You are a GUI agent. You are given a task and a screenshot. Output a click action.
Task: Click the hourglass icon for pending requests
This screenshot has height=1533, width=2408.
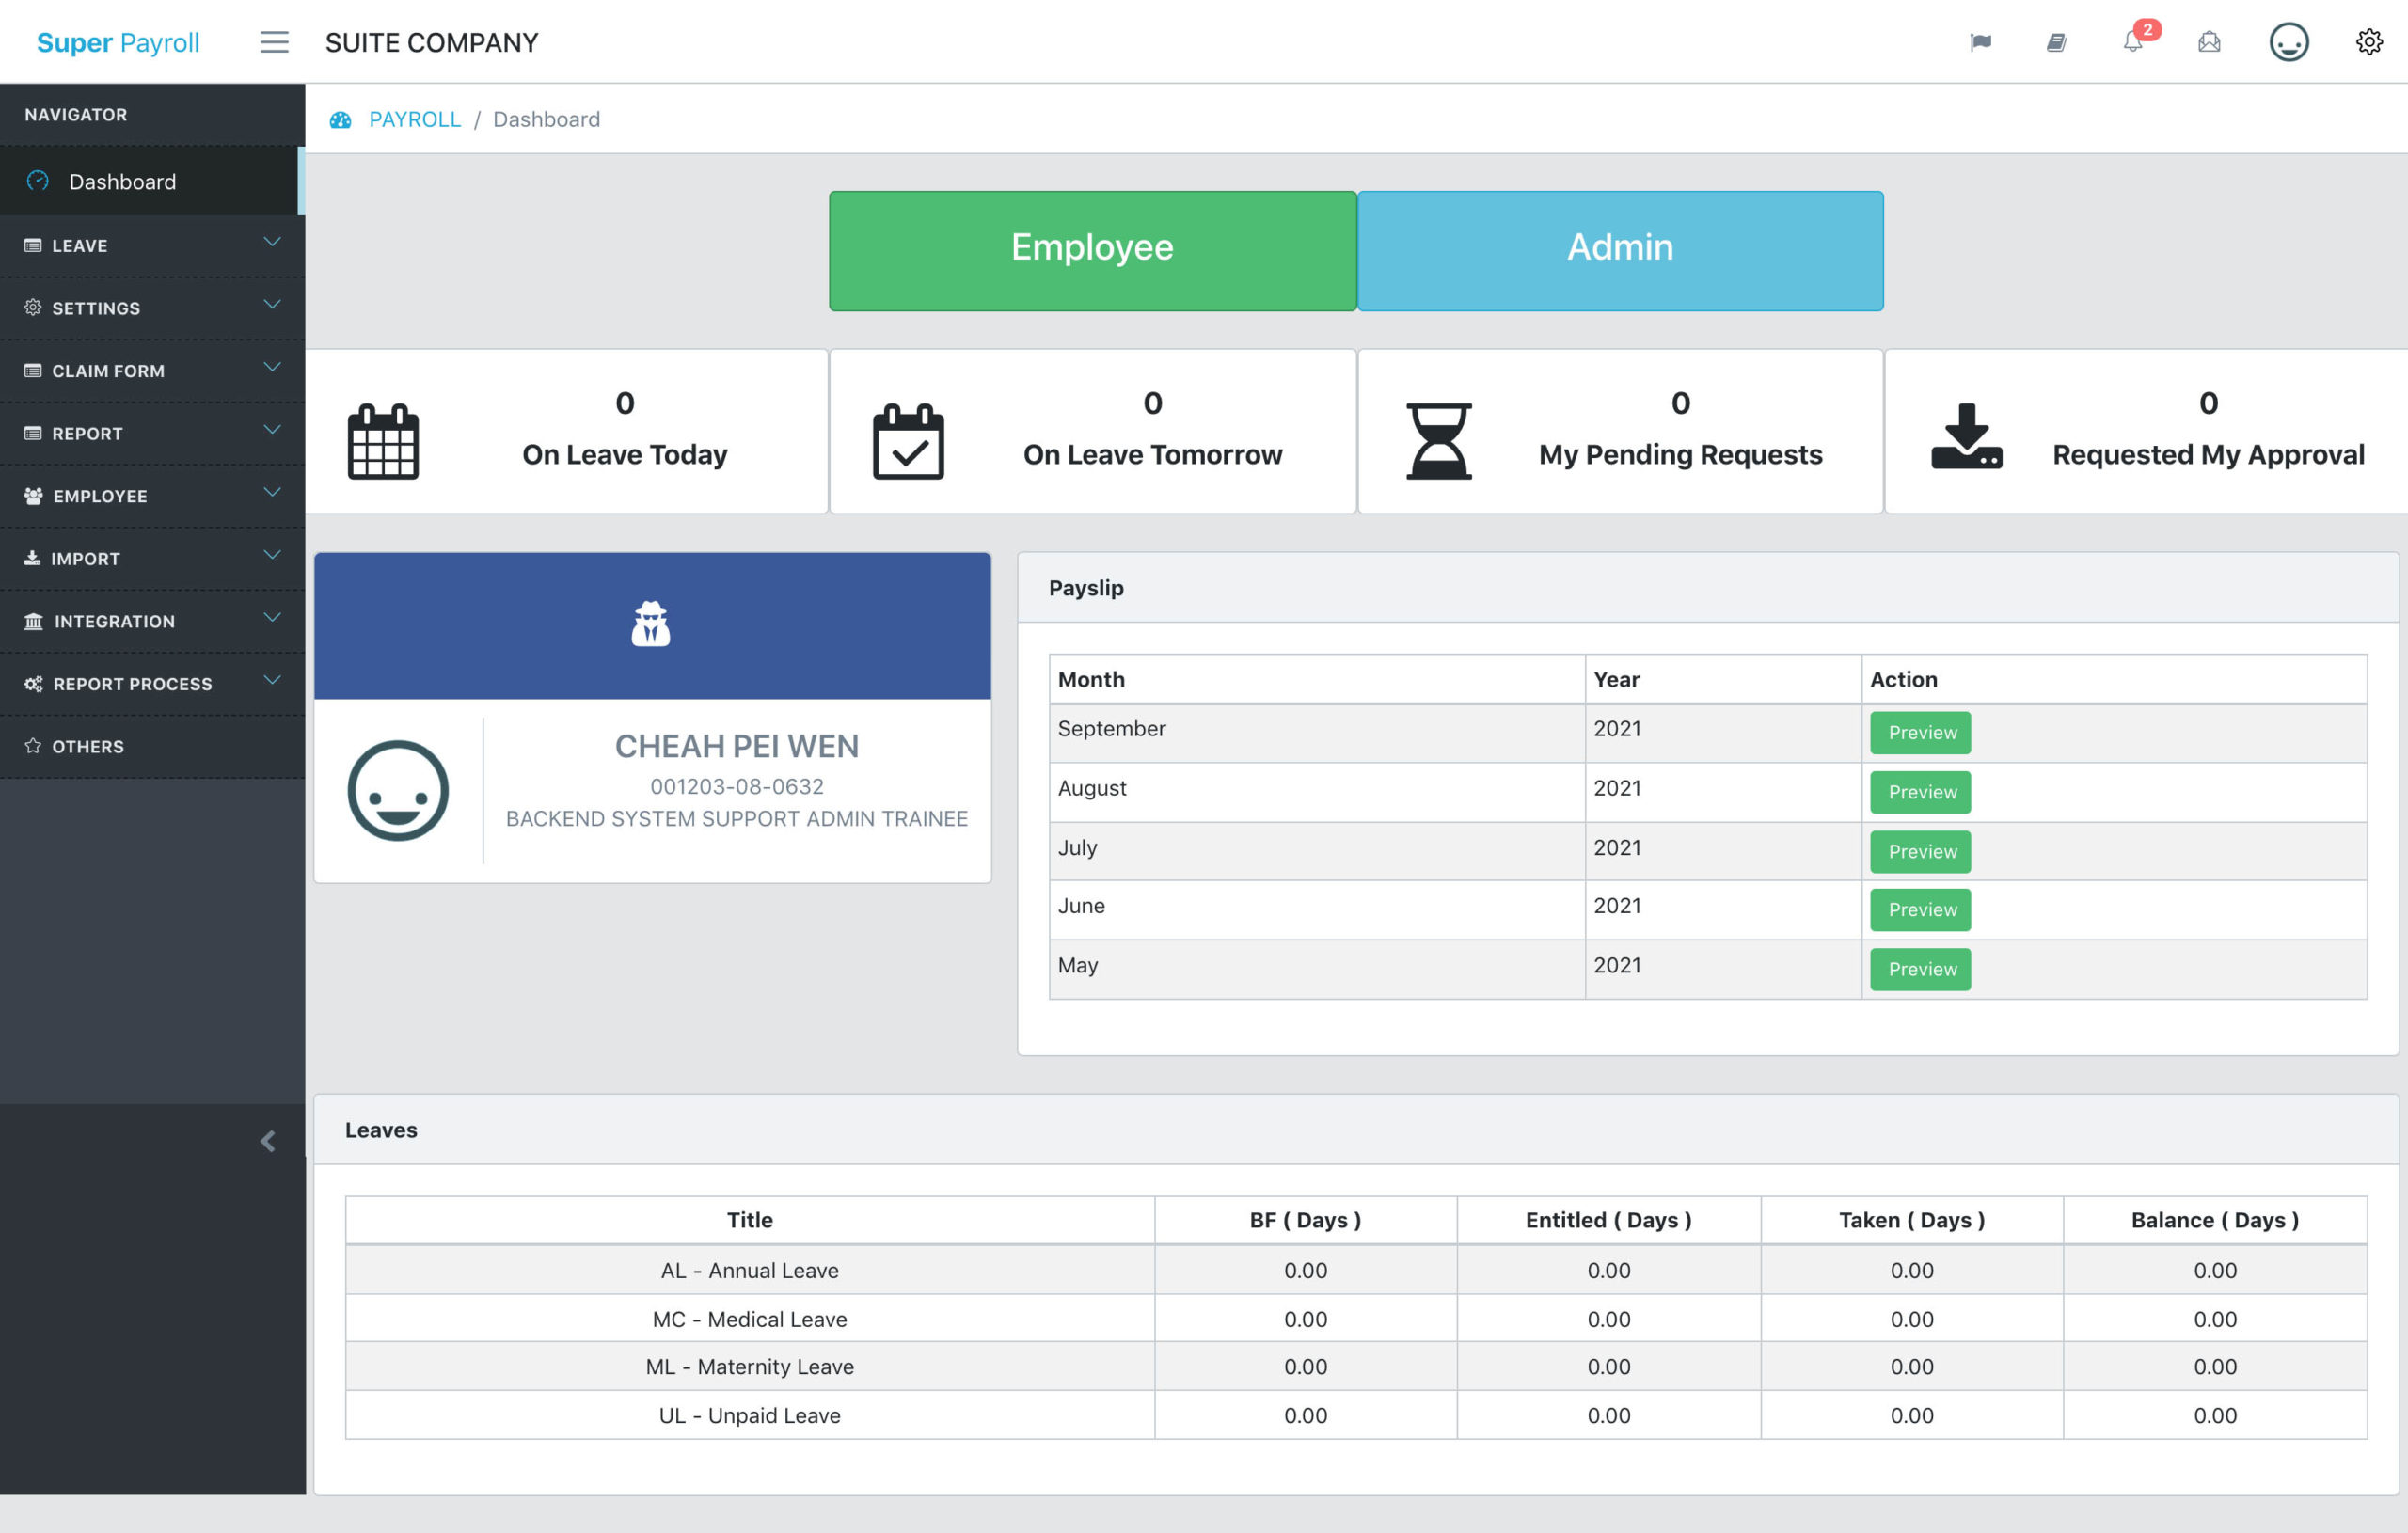[1438, 440]
